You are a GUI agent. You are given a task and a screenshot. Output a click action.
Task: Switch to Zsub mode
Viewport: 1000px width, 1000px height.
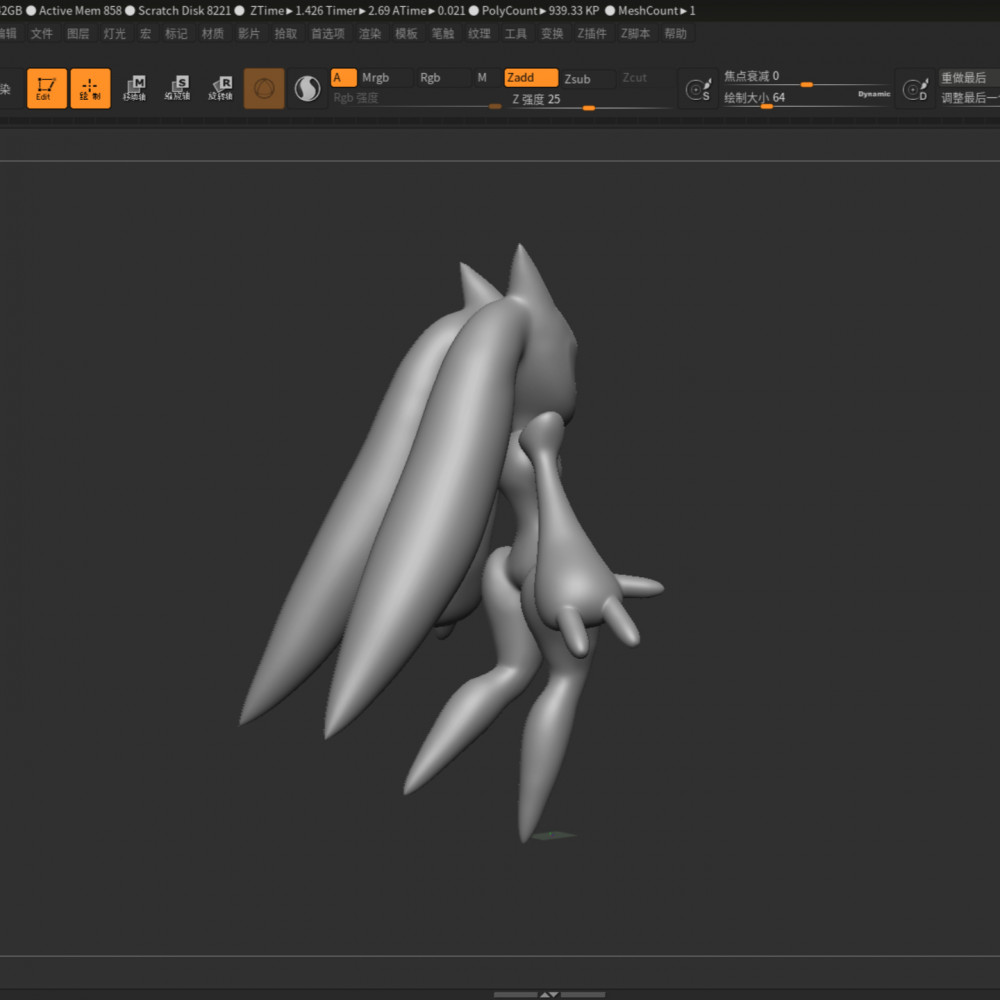pyautogui.click(x=587, y=79)
